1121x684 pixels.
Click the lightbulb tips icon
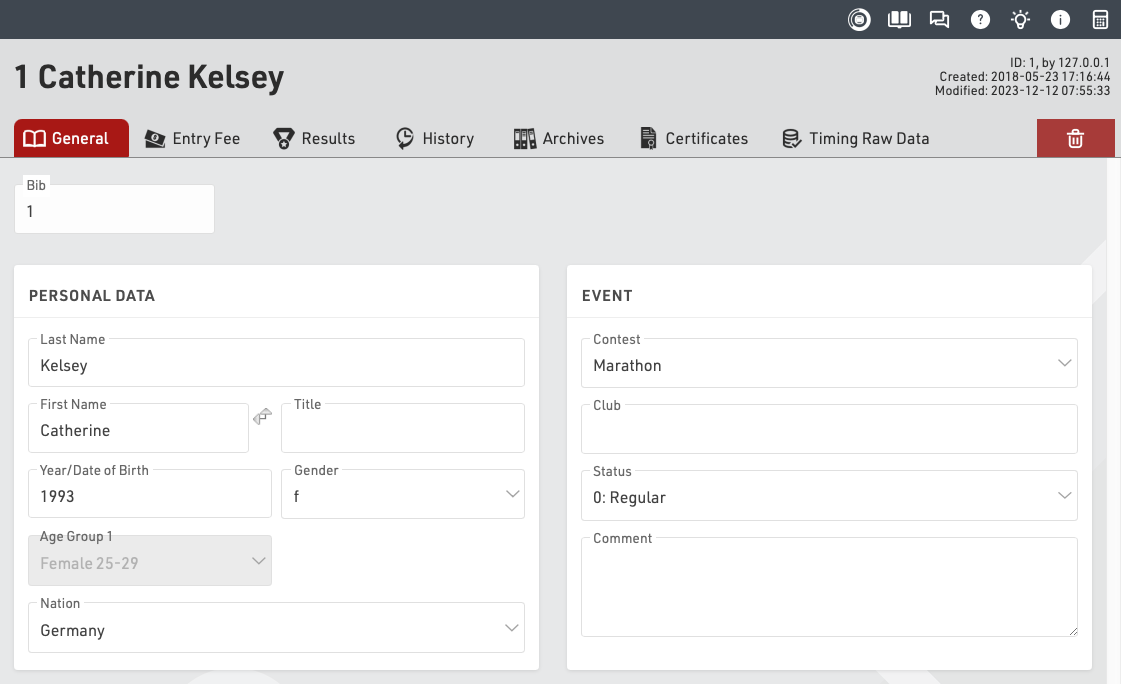click(x=1020, y=19)
